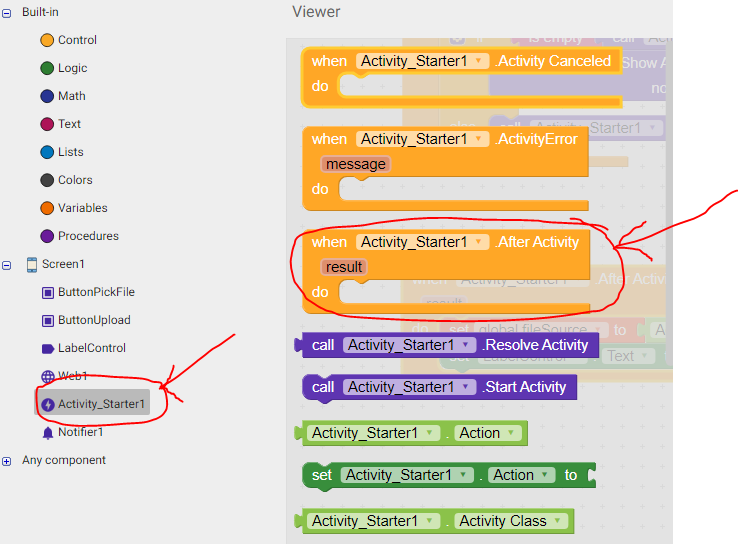Open component dropdown in ActivityError block

479,139
